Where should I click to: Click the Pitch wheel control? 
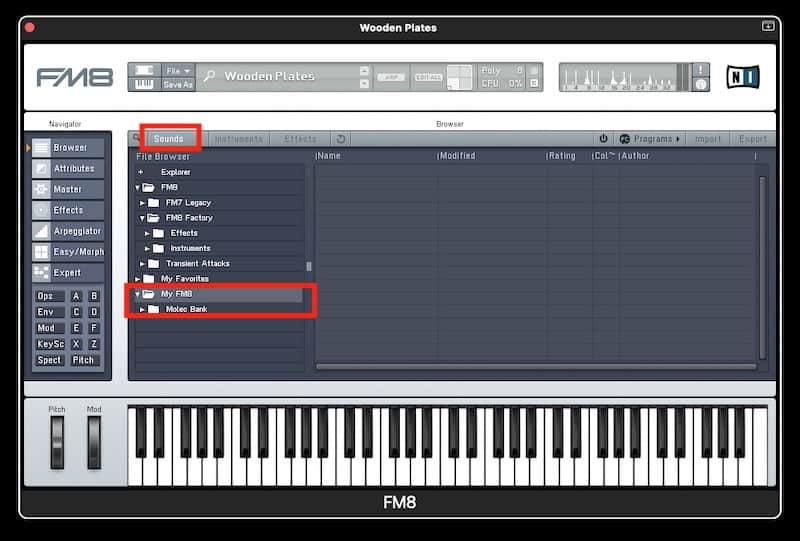click(57, 442)
